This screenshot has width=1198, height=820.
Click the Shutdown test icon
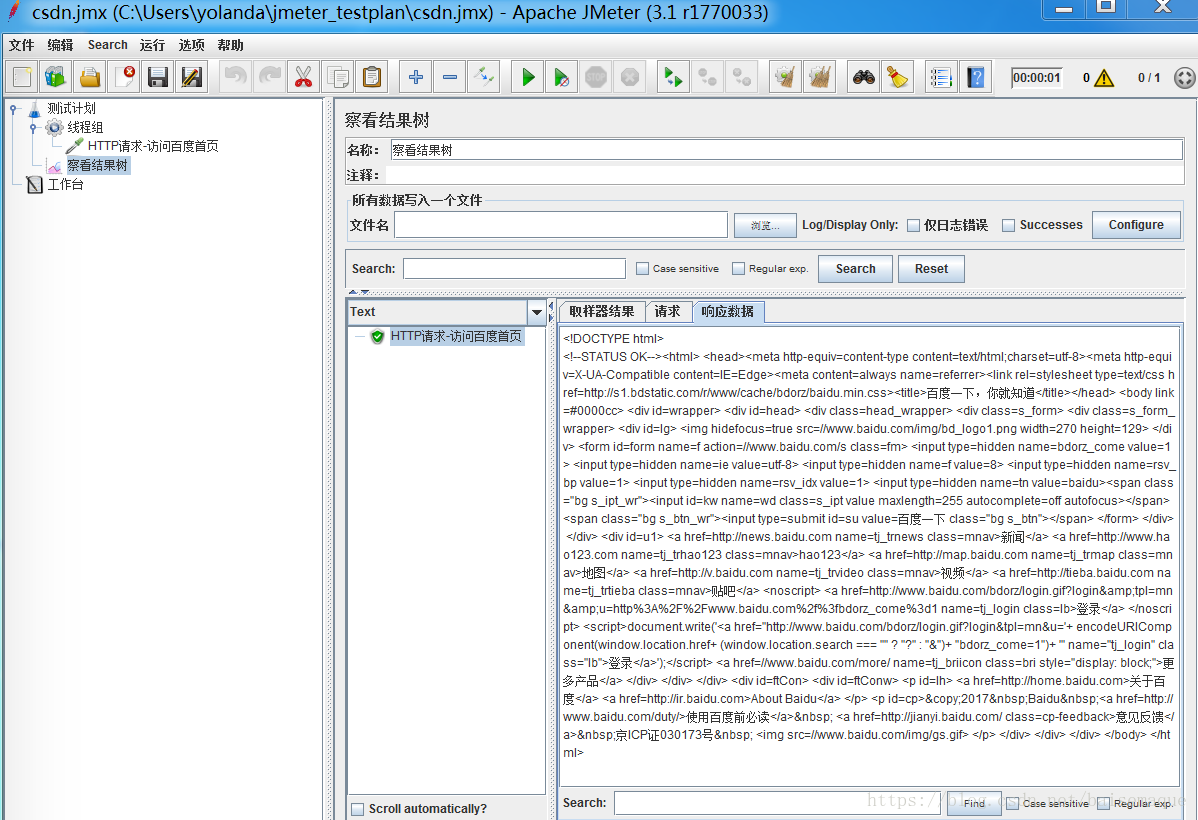point(630,77)
